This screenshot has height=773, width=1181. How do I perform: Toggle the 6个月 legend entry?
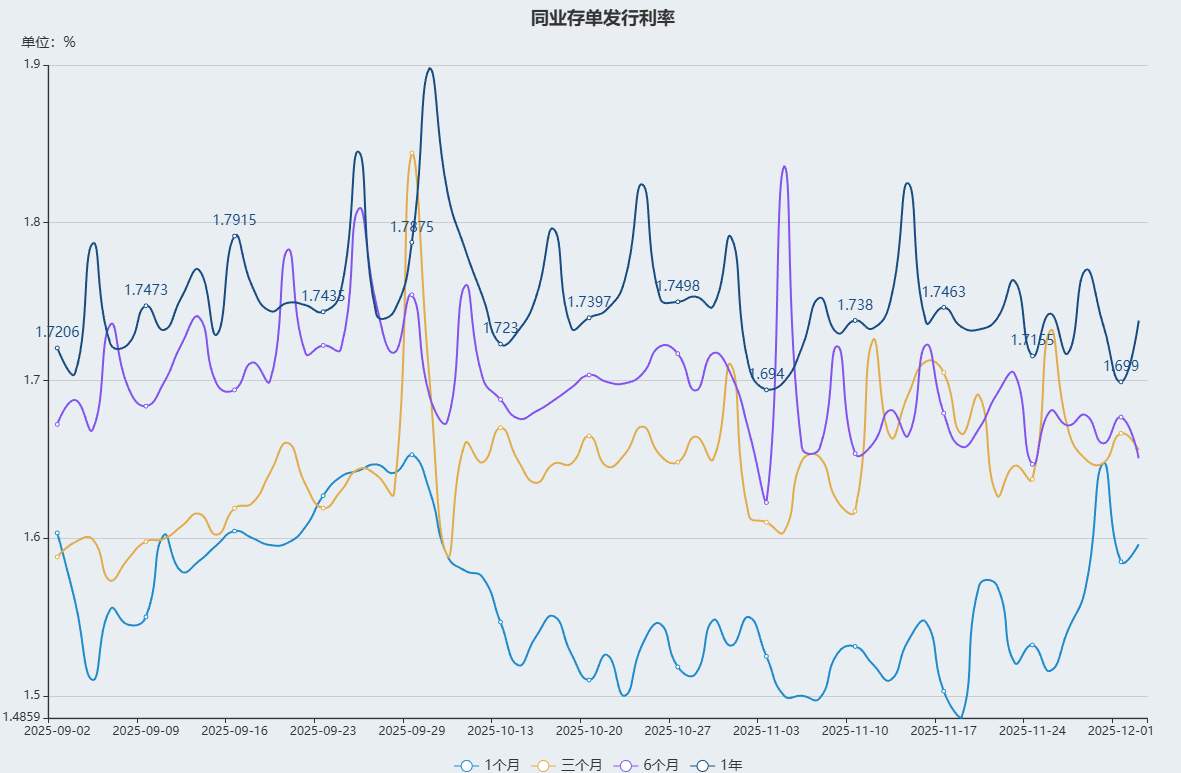click(650, 765)
